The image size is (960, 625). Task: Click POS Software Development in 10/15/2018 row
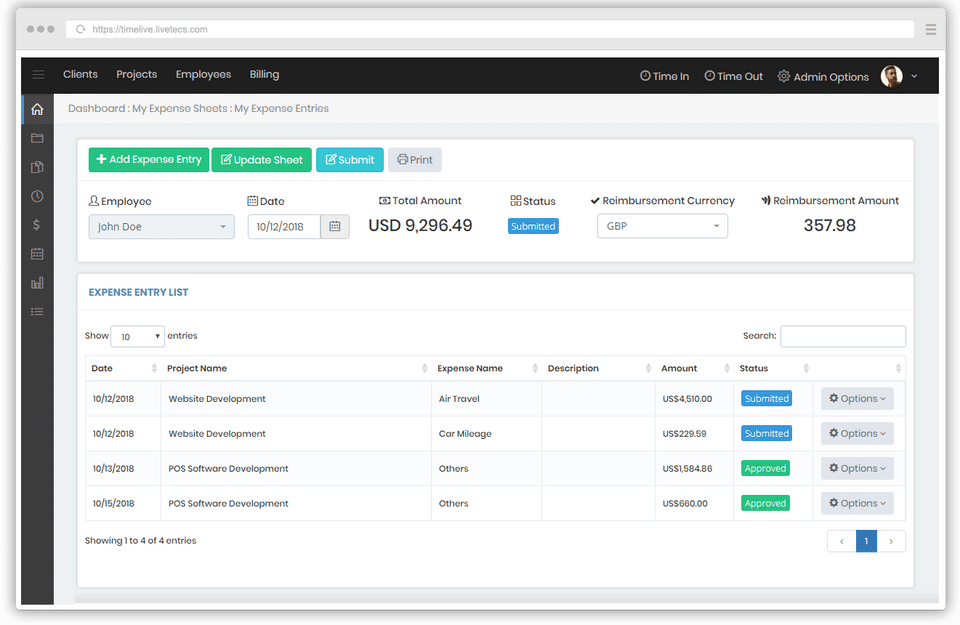coord(228,503)
